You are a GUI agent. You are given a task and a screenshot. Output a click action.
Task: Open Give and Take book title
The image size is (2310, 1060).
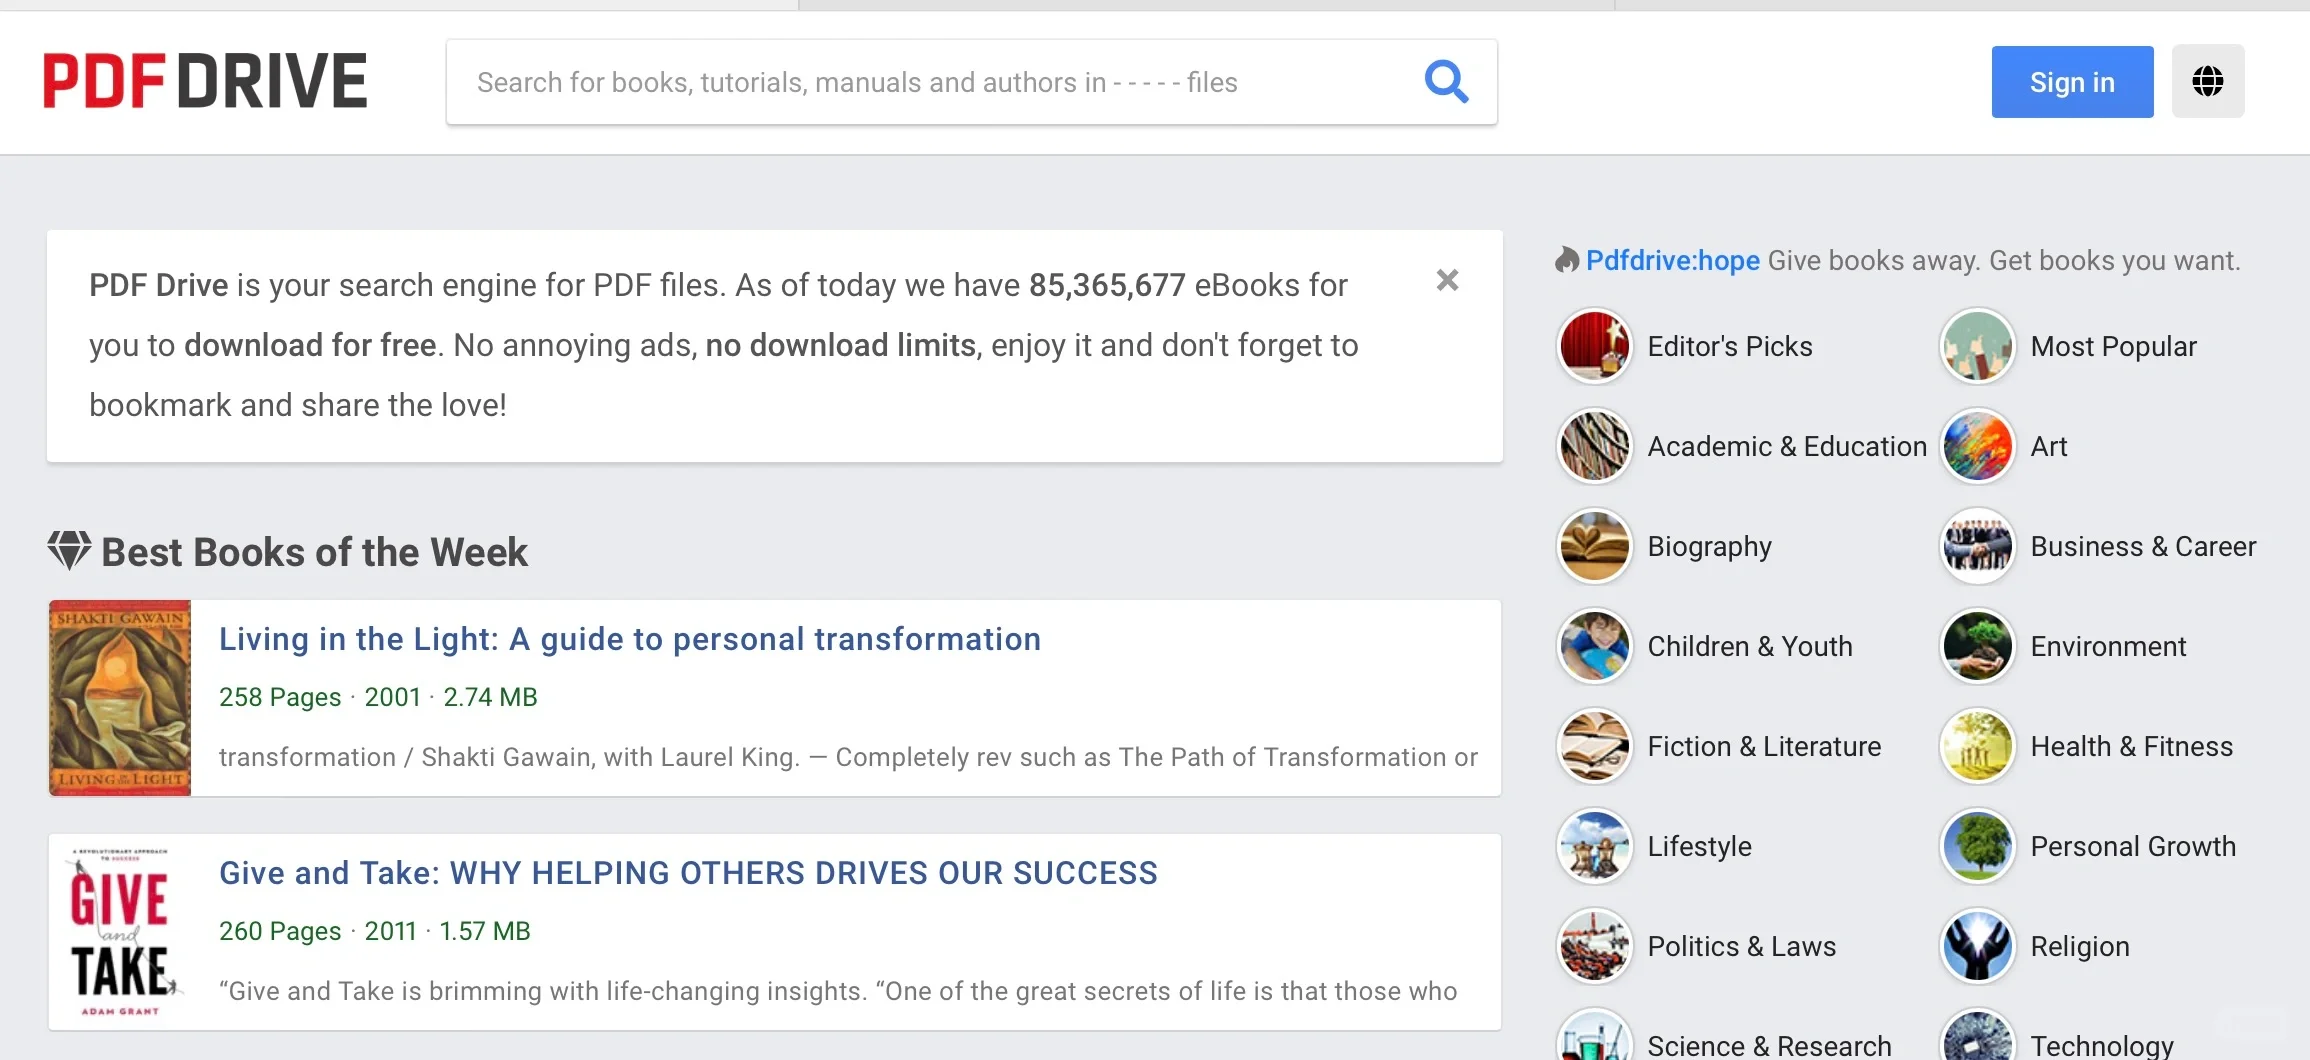[x=688, y=873]
